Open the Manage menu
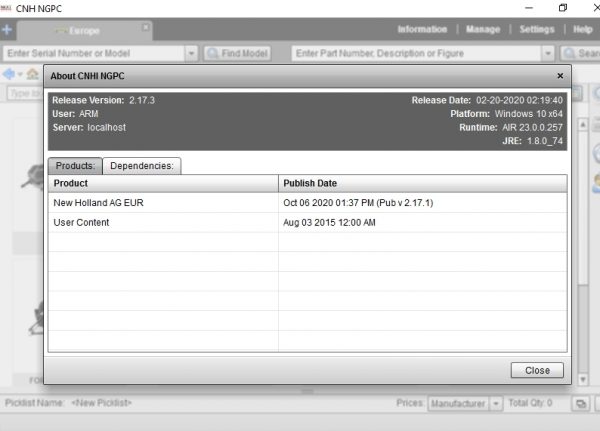The width and height of the screenshot is (600, 431). coord(483,29)
